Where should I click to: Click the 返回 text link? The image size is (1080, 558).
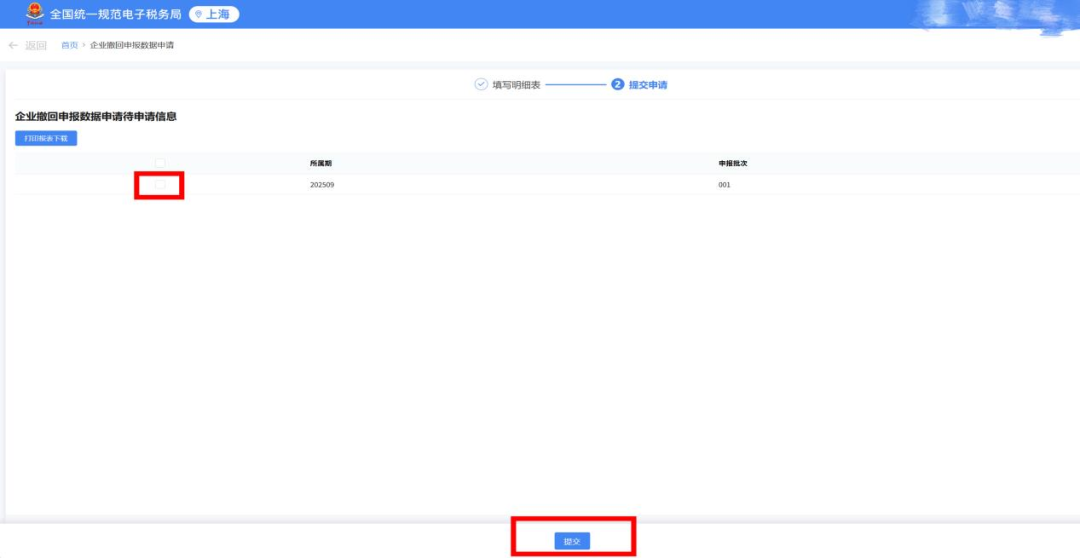click(36, 46)
